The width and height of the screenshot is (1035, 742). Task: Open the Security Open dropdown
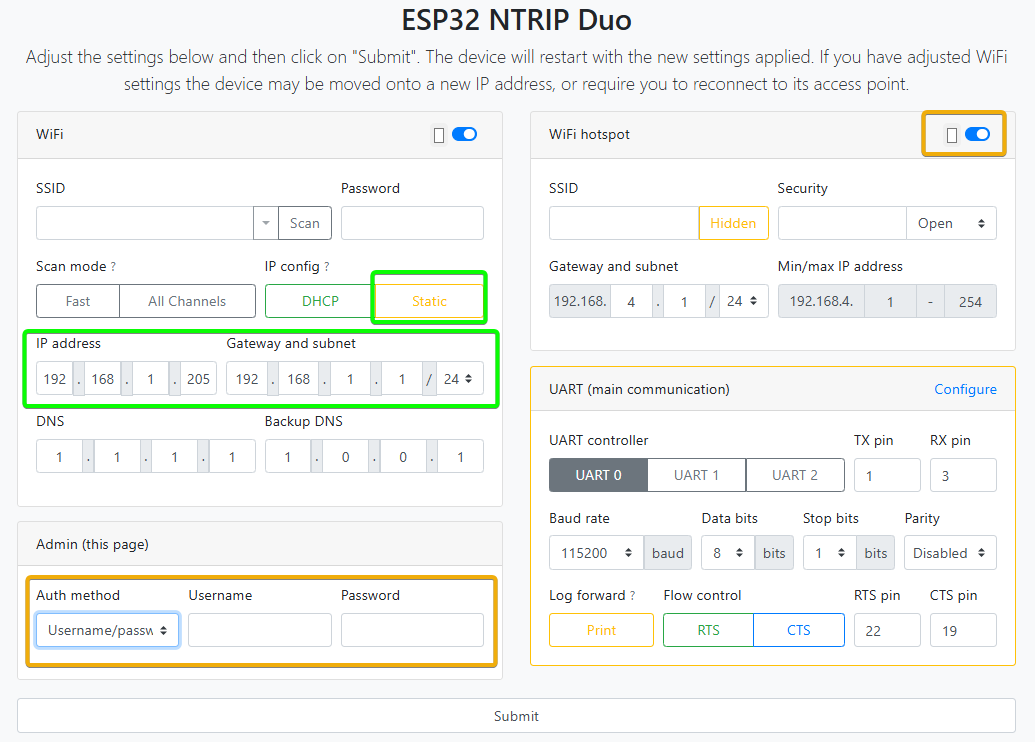[x=951, y=223]
